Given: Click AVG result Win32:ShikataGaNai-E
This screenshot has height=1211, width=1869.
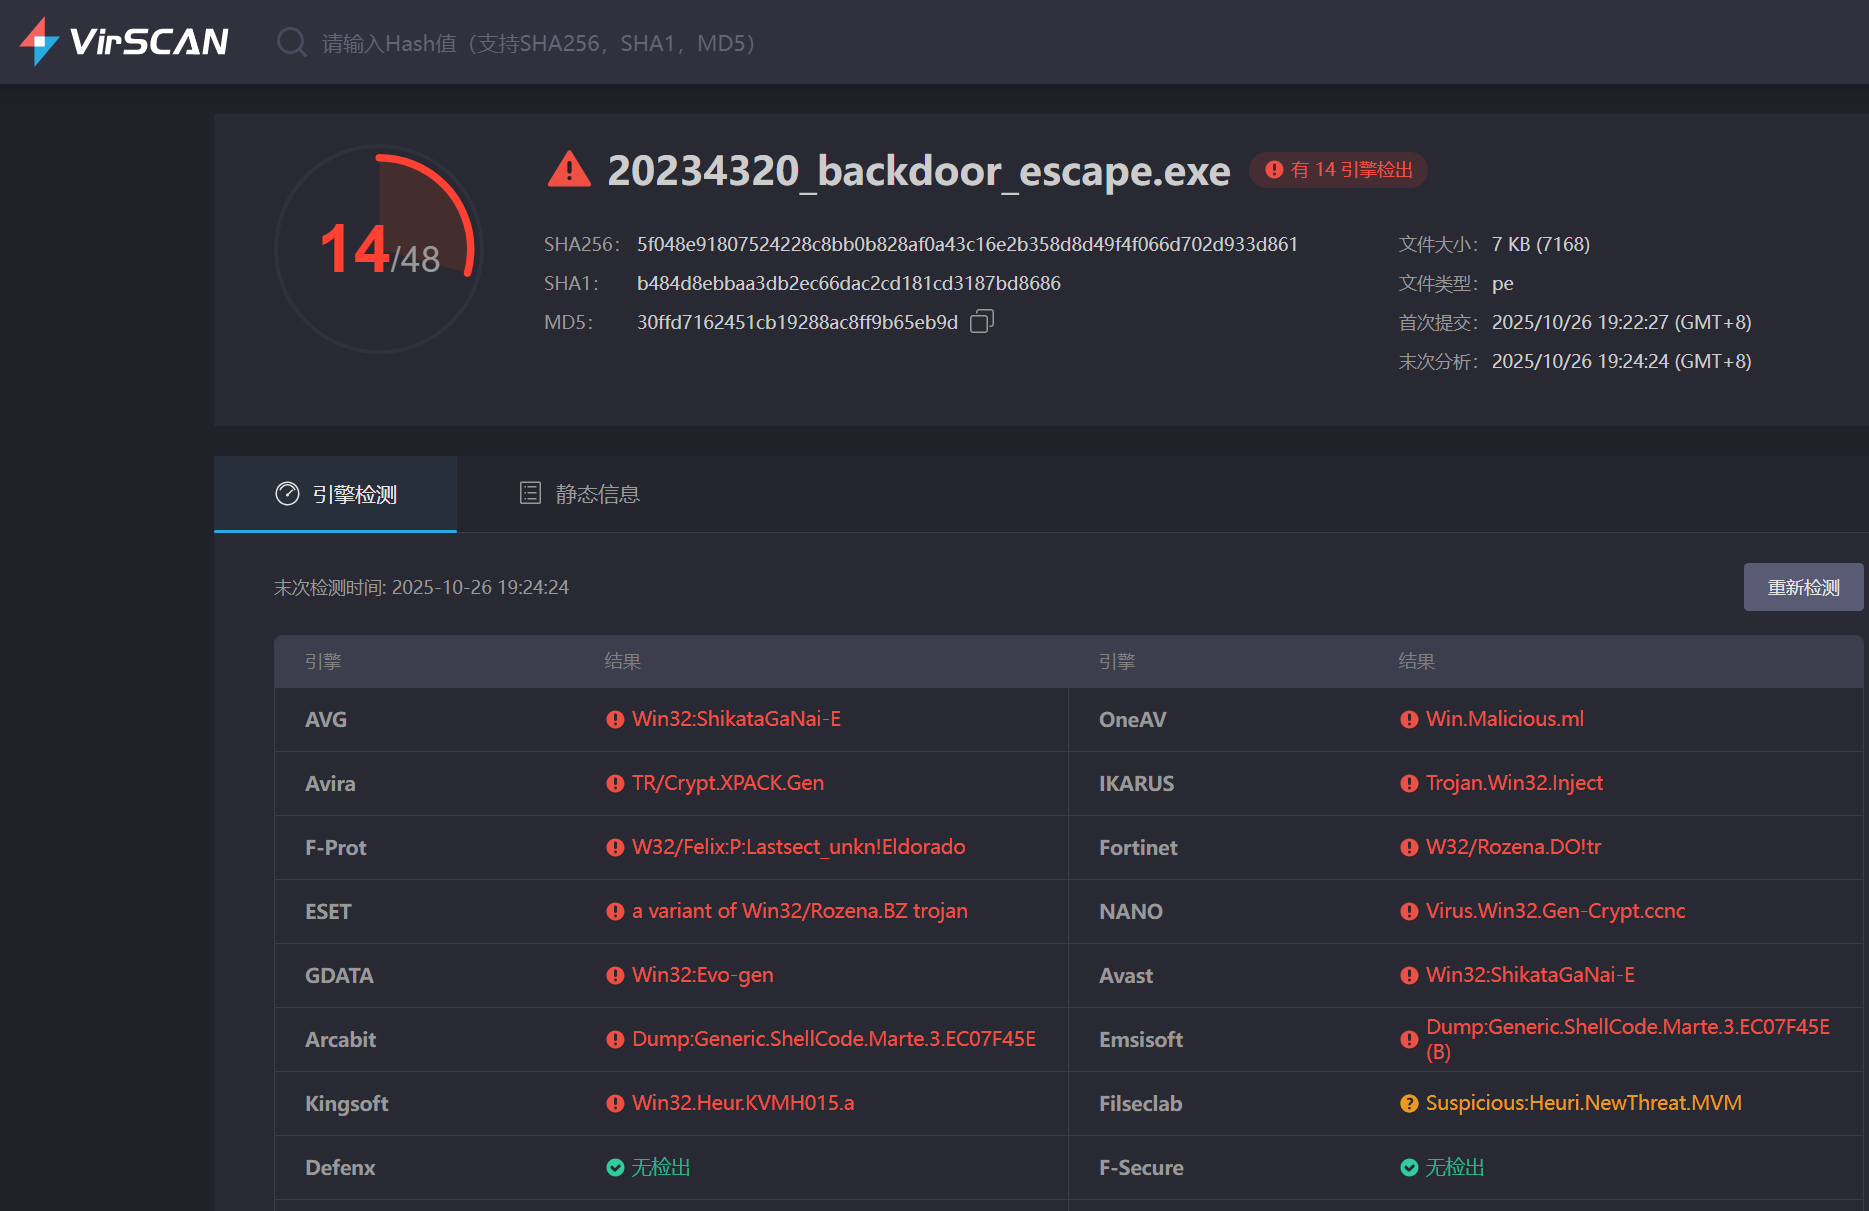Looking at the screenshot, I should point(736,719).
